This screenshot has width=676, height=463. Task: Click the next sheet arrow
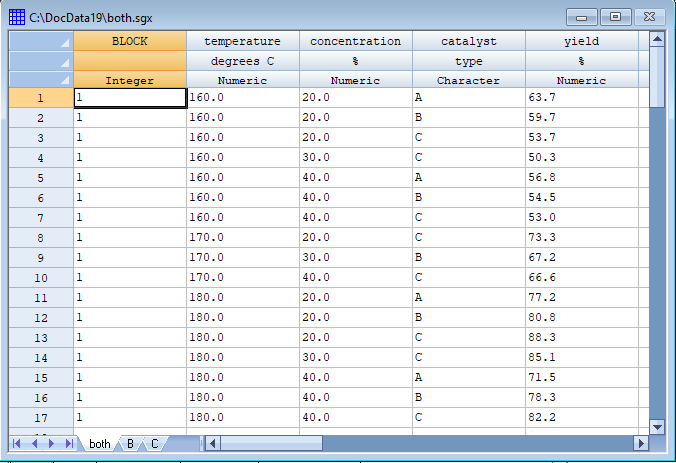pos(52,443)
